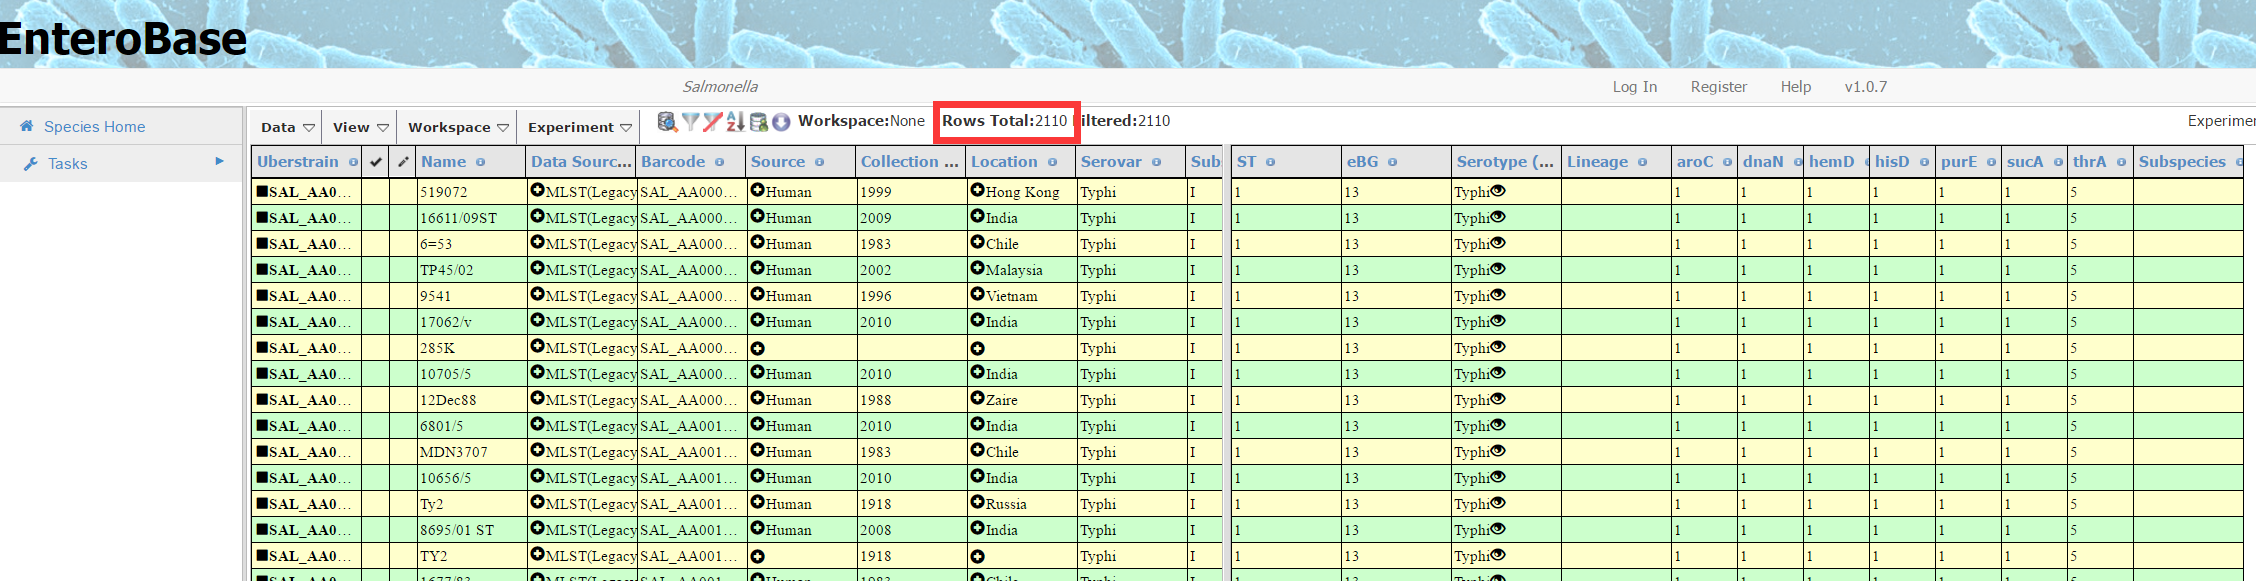Click the name cell 8695/01 ST

tap(472, 530)
